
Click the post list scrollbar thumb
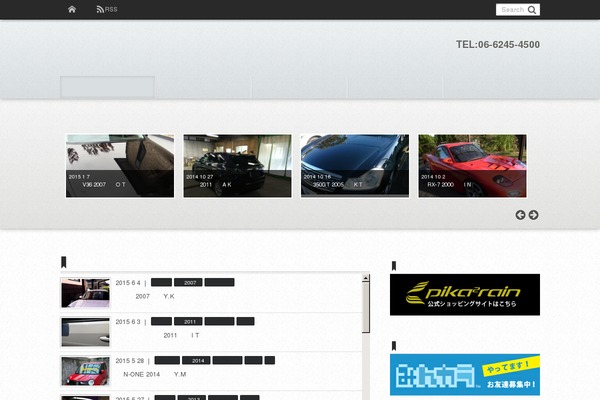coord(366,307)
